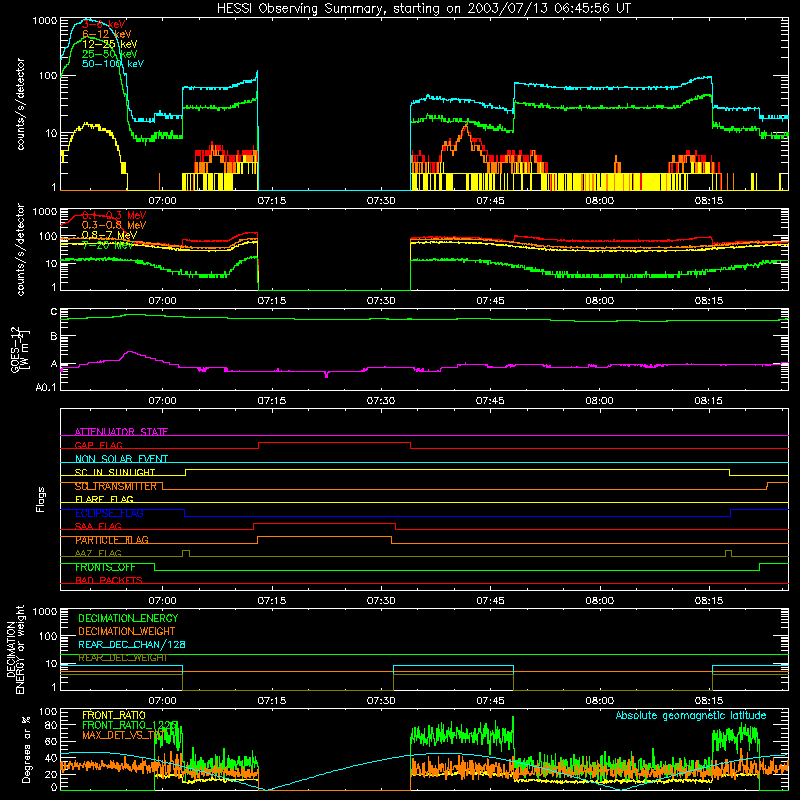
Task: Select the PARTICLE_FLAG label
Action: 112,540
